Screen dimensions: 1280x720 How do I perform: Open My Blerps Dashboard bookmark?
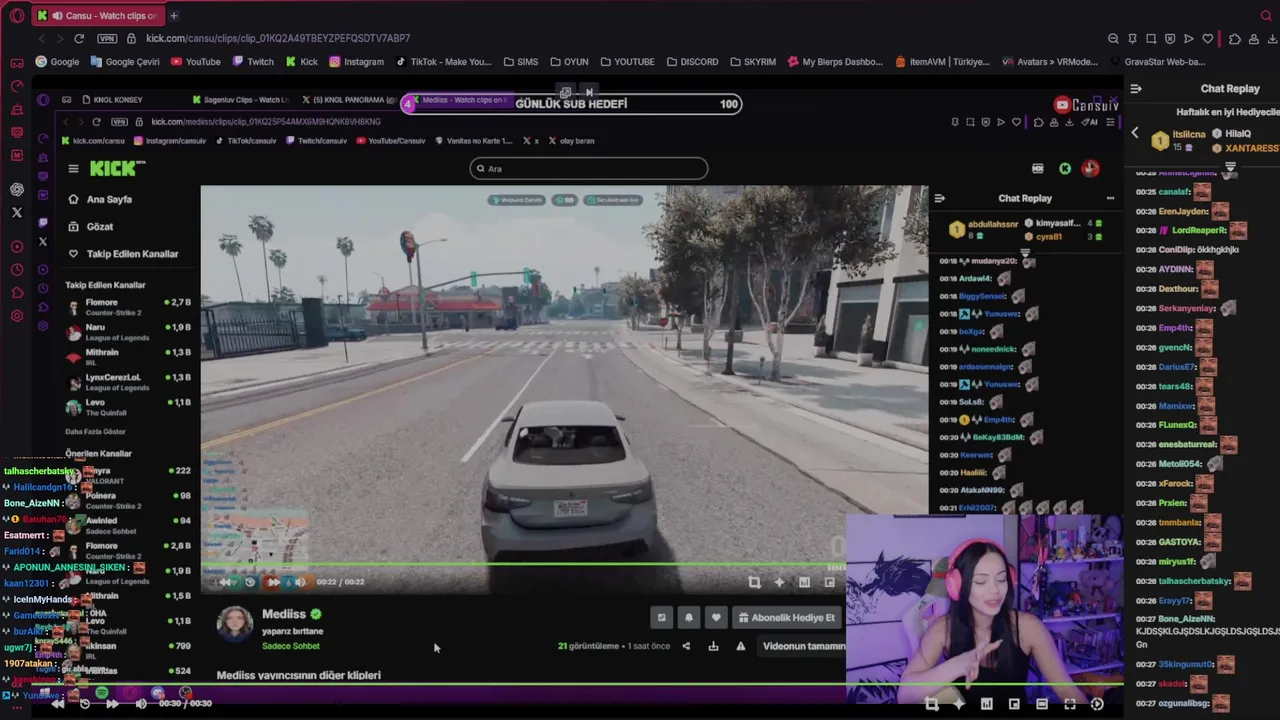coord(836,62)
